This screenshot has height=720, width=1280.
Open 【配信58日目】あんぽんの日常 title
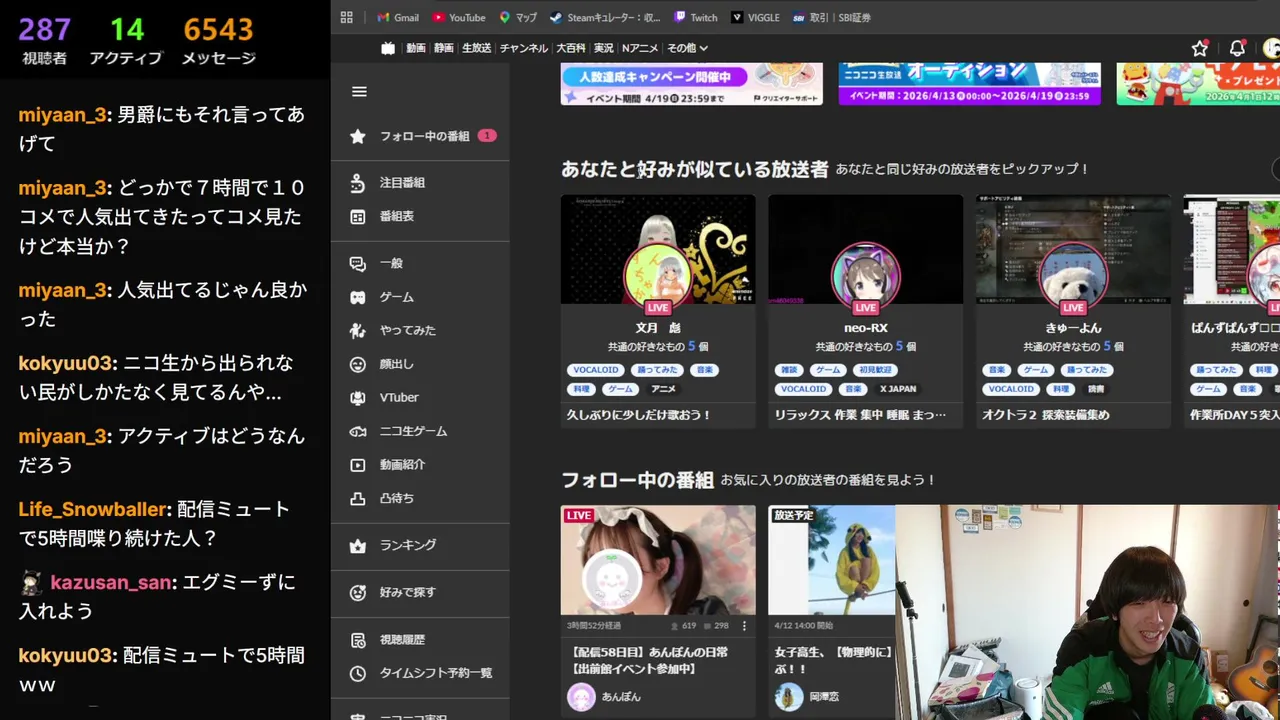[649, 660]
